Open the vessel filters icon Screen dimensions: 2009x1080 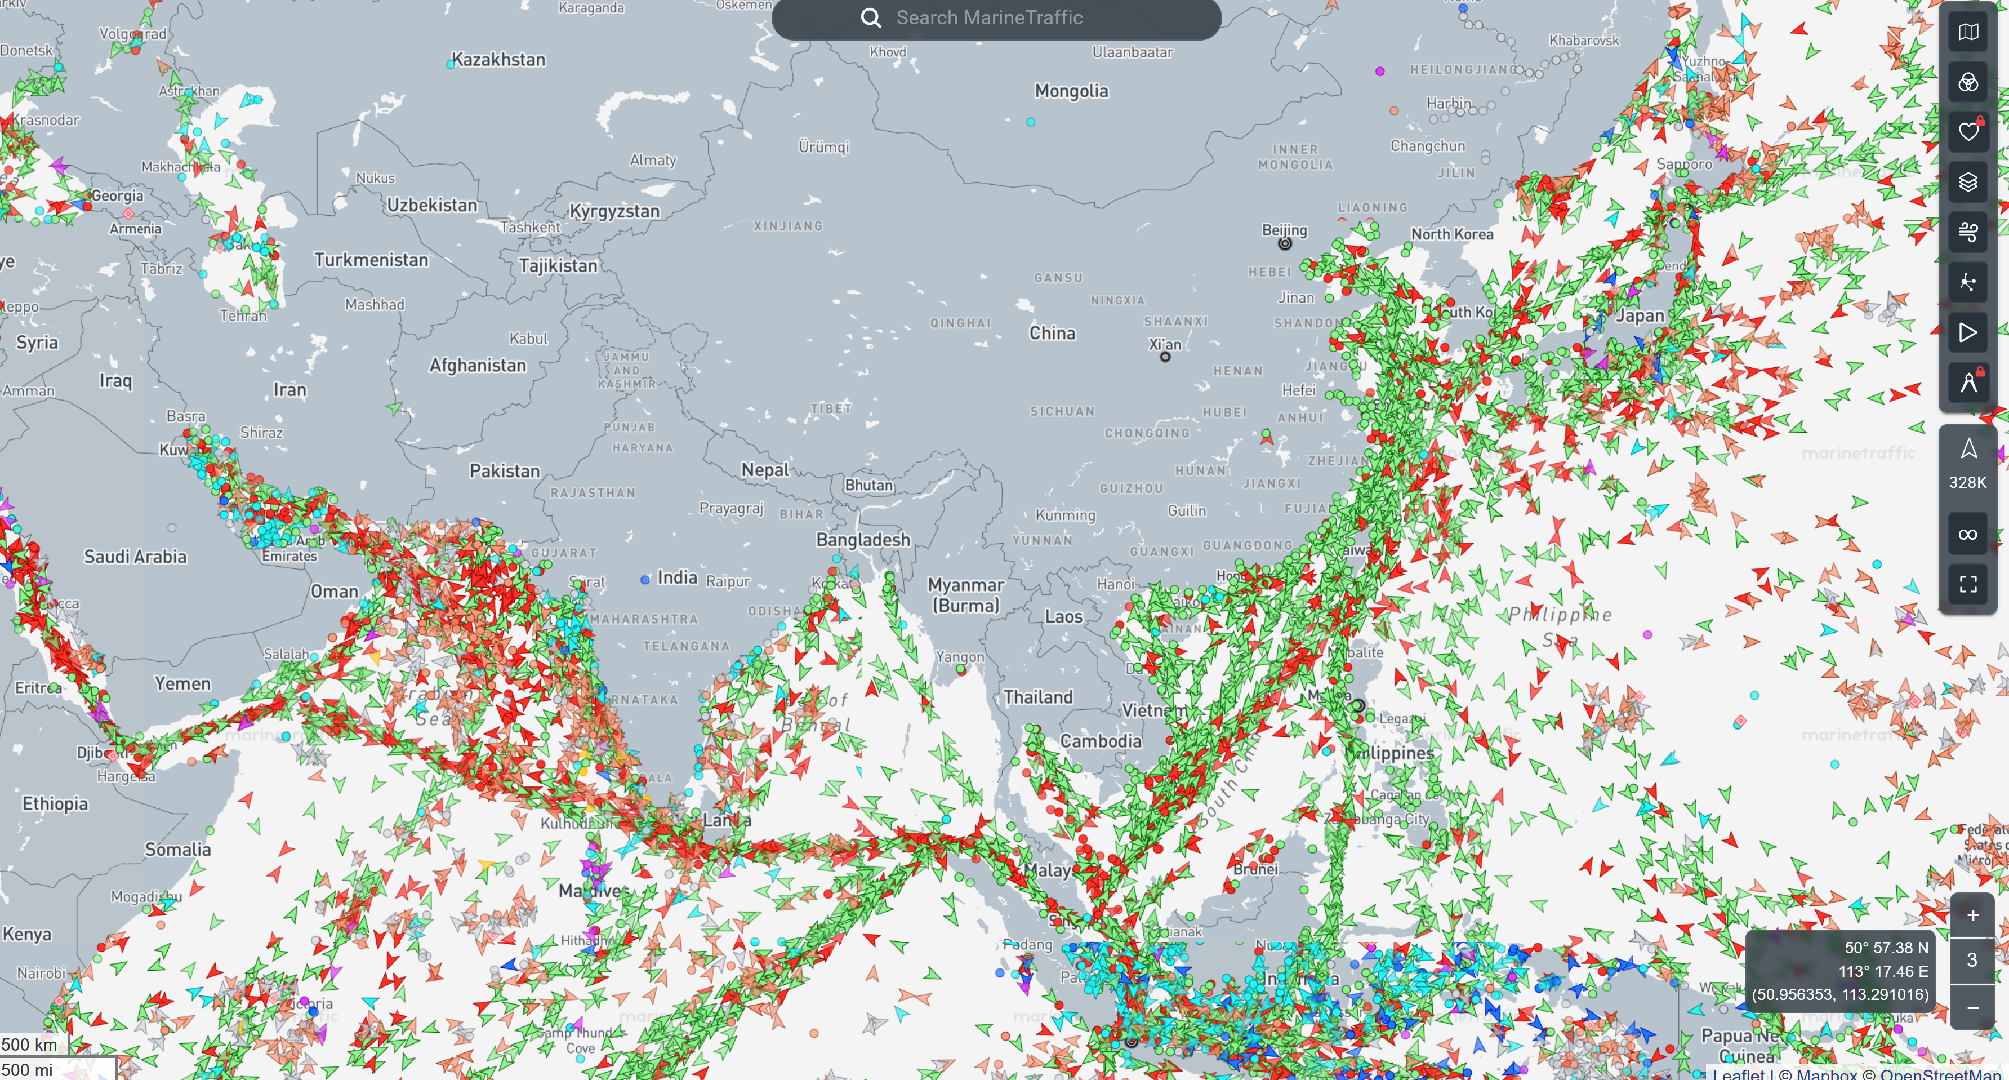pos(1968,82)
